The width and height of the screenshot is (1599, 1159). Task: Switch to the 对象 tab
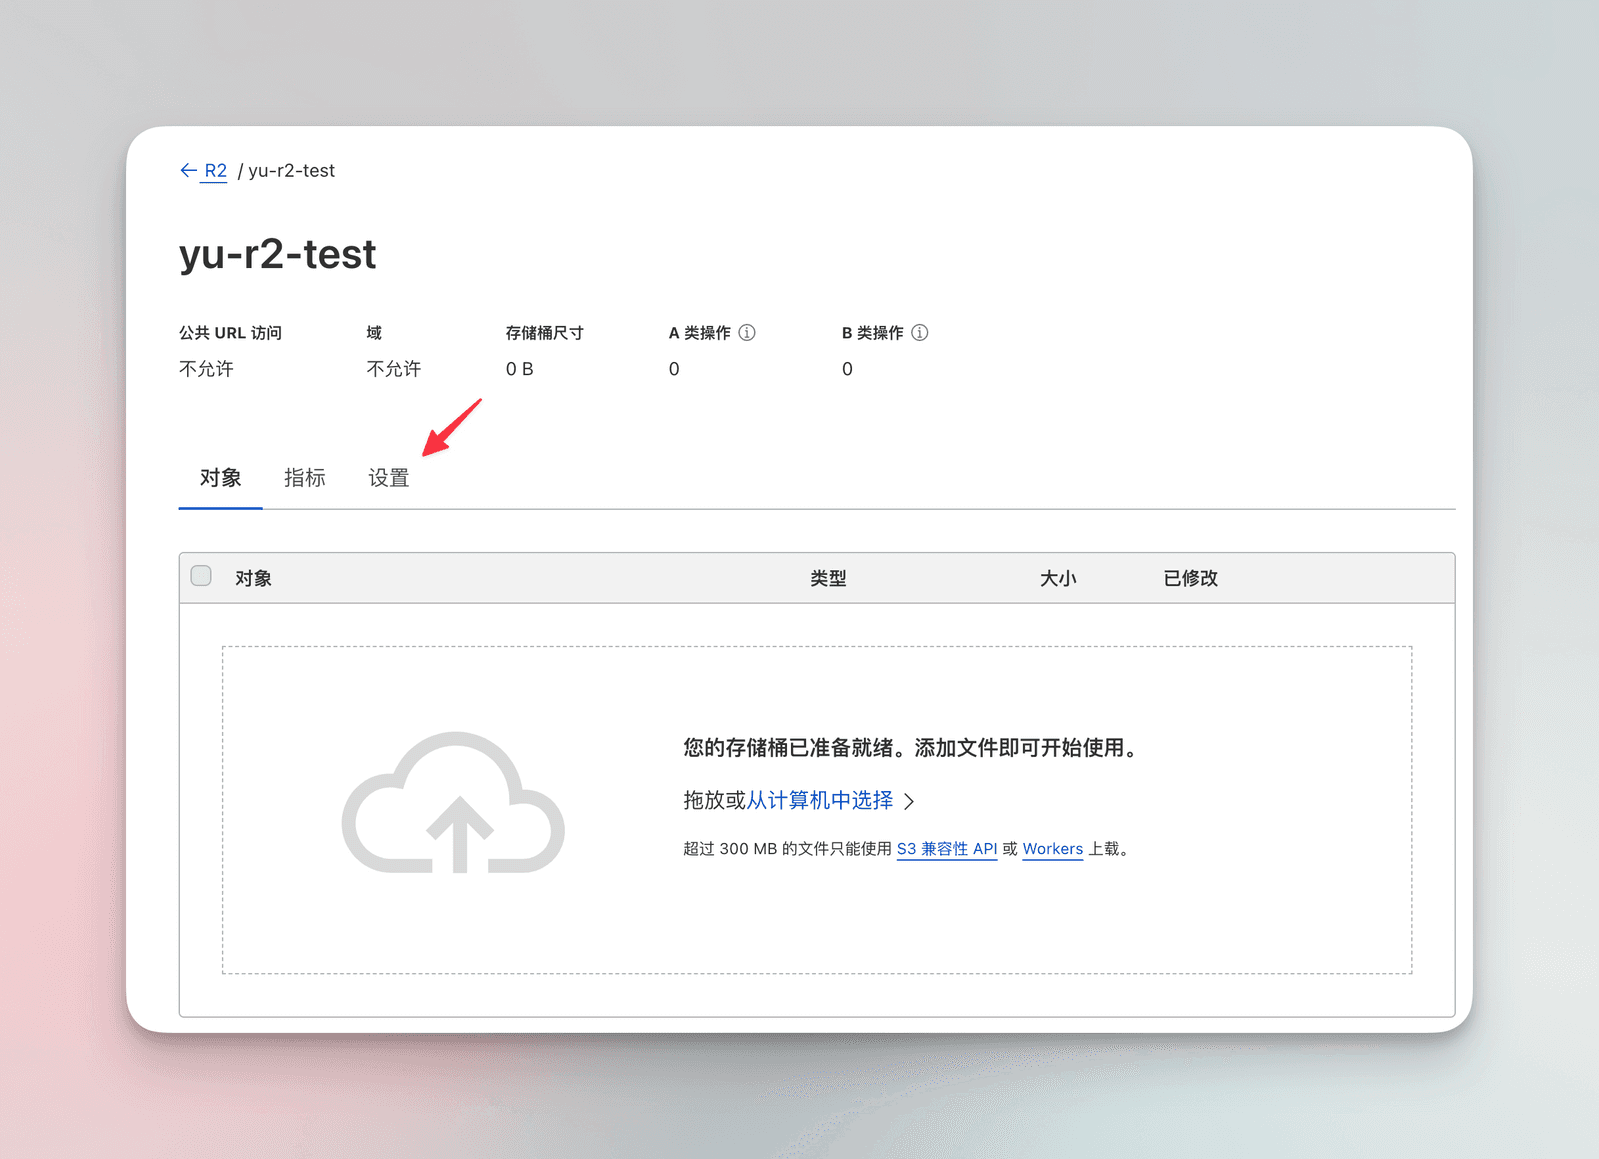(x=220, y=478)
